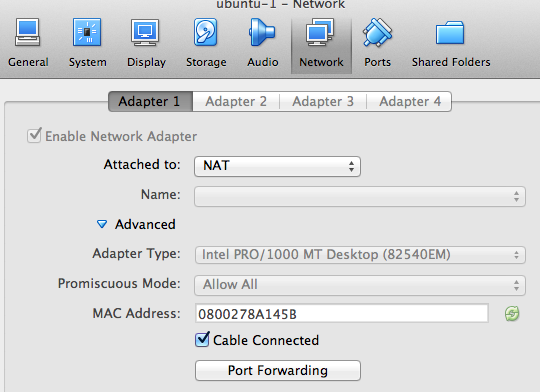Screen dimensions: 540x392
Task: Open the Adapter Type dropdown
Action: click(x=360, y=255)
